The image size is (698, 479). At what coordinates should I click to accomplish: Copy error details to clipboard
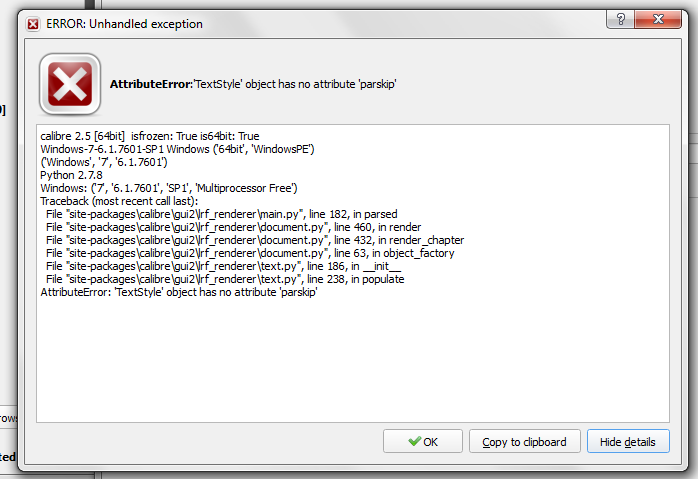(x=524, y=442)
